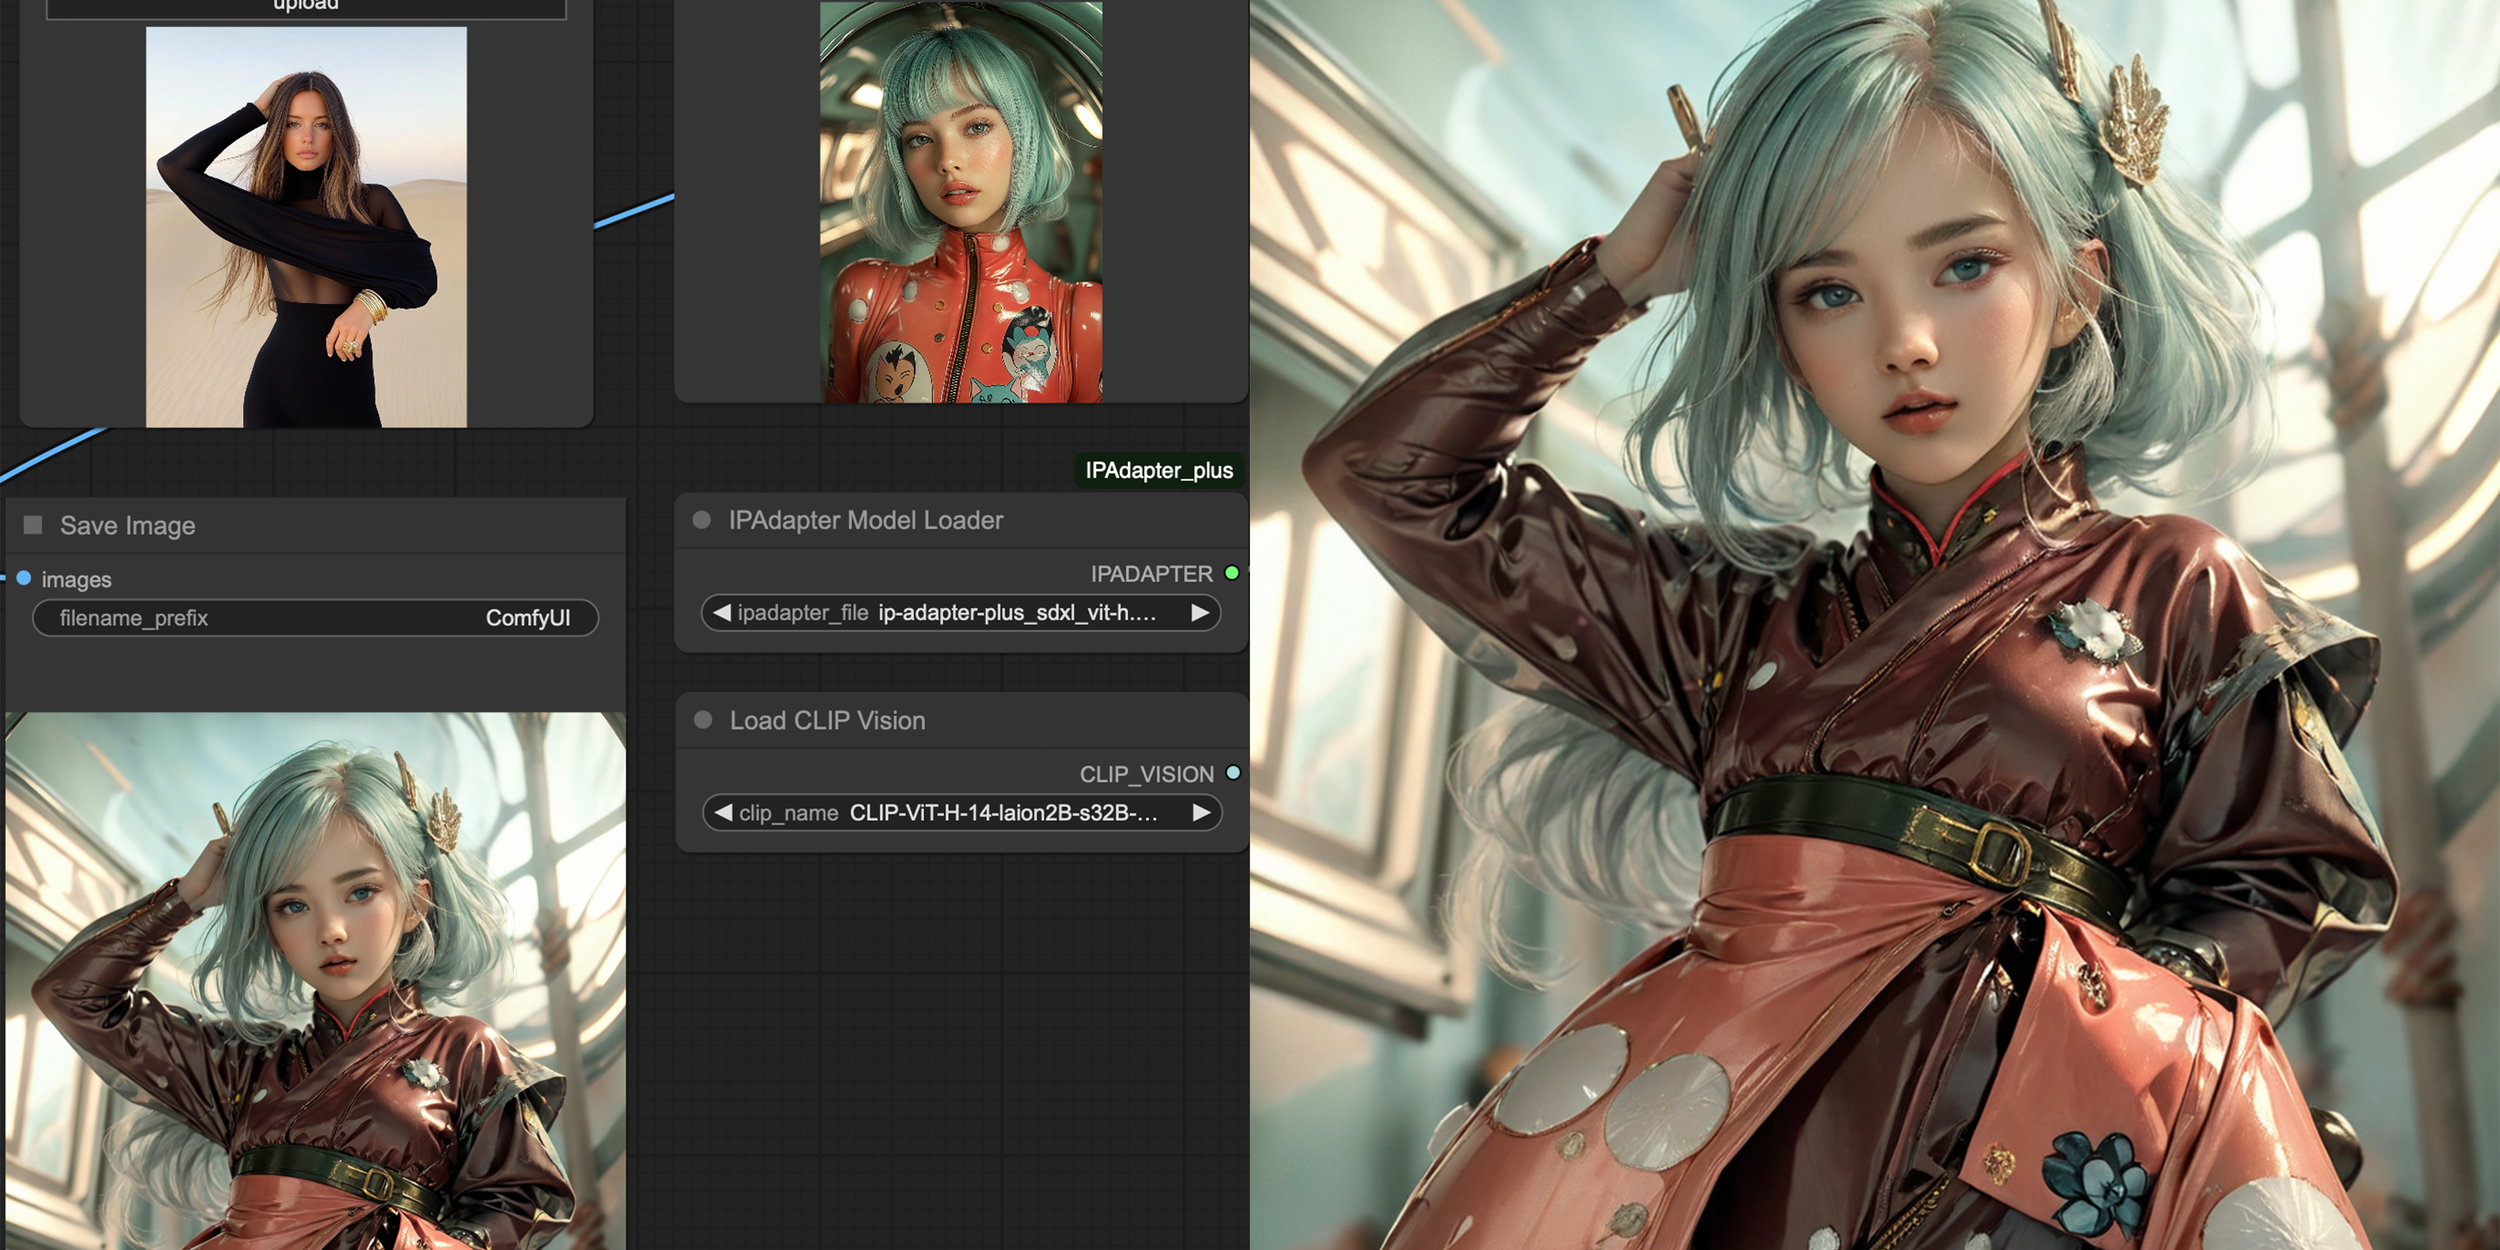Click the green IPADAPTER output socket
The width and height of the screenshot is (2500, 1250).
[1232, 573]
